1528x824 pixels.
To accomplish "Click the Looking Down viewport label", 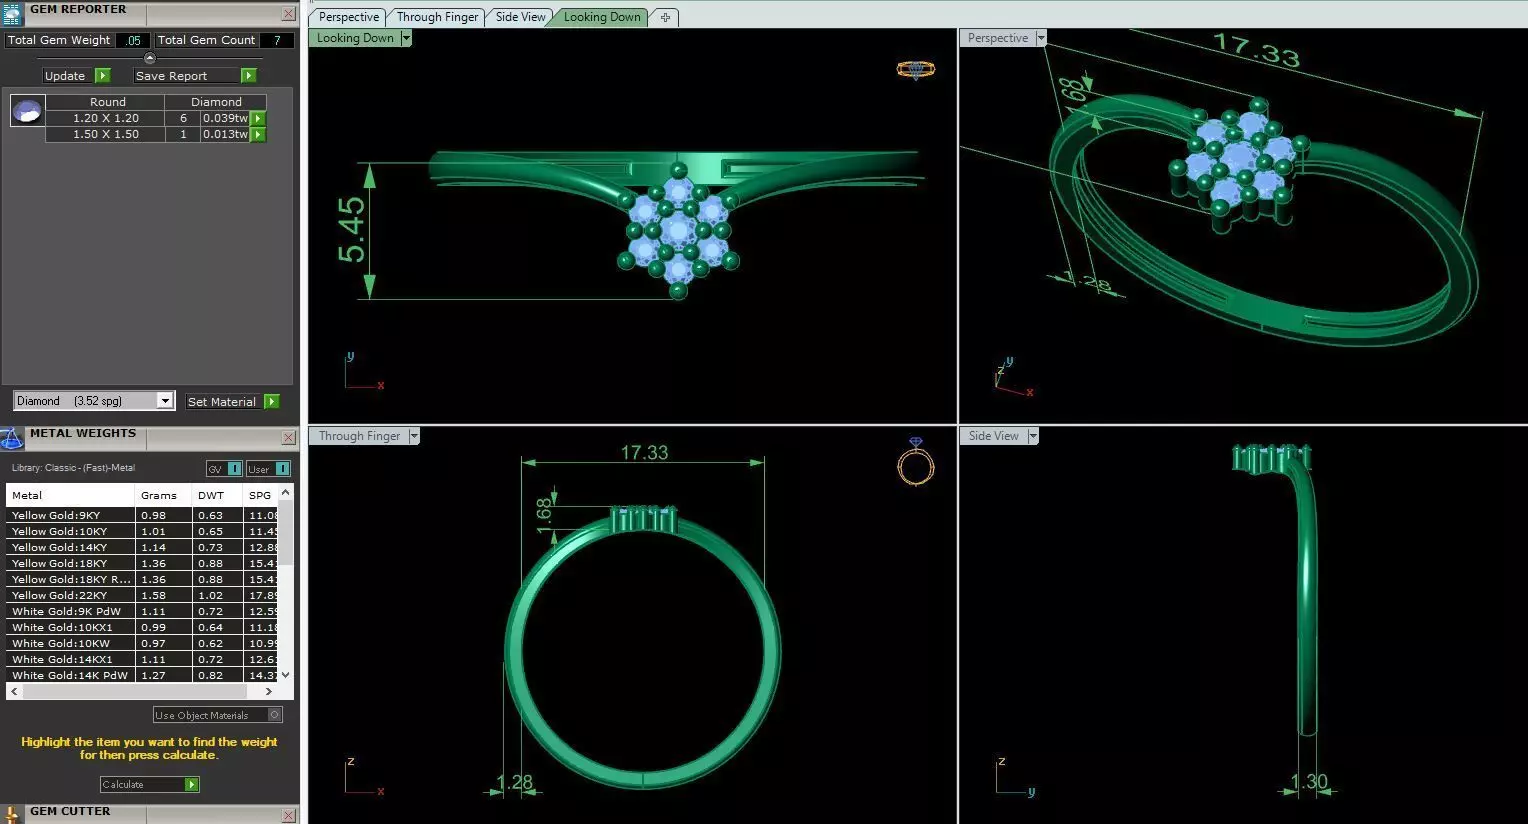I will pos(355,38).
